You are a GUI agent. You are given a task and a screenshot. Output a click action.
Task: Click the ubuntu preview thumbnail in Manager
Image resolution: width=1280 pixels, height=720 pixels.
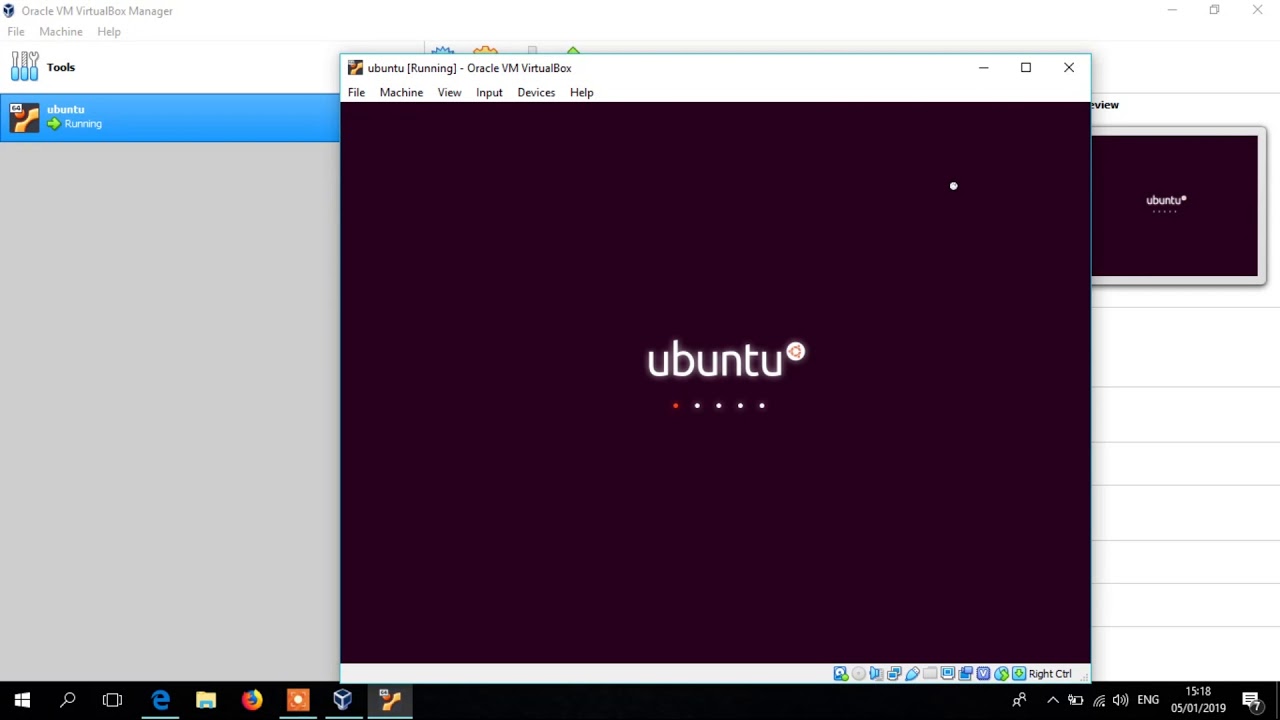[1174, 206]
